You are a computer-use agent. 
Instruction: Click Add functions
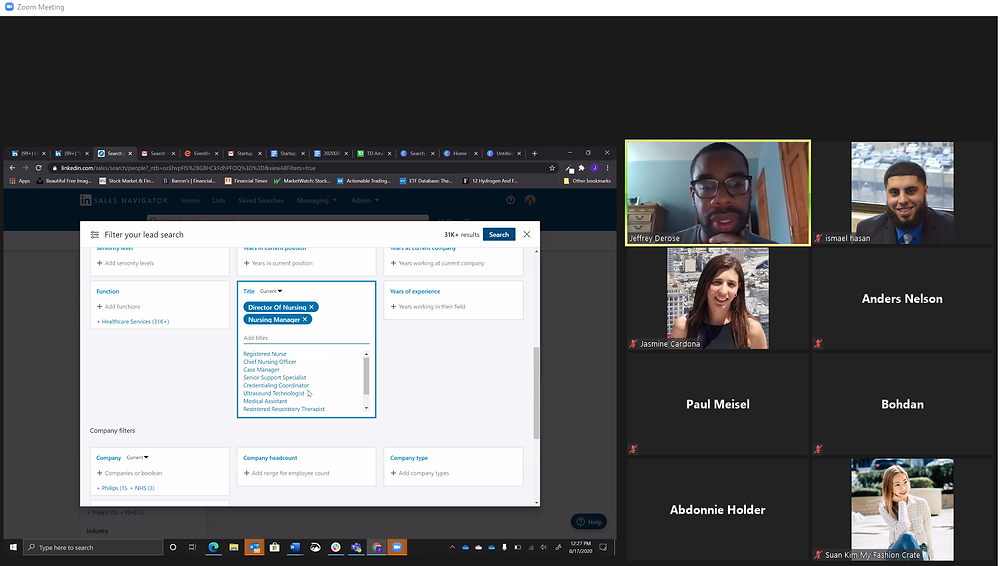[119, 306]
